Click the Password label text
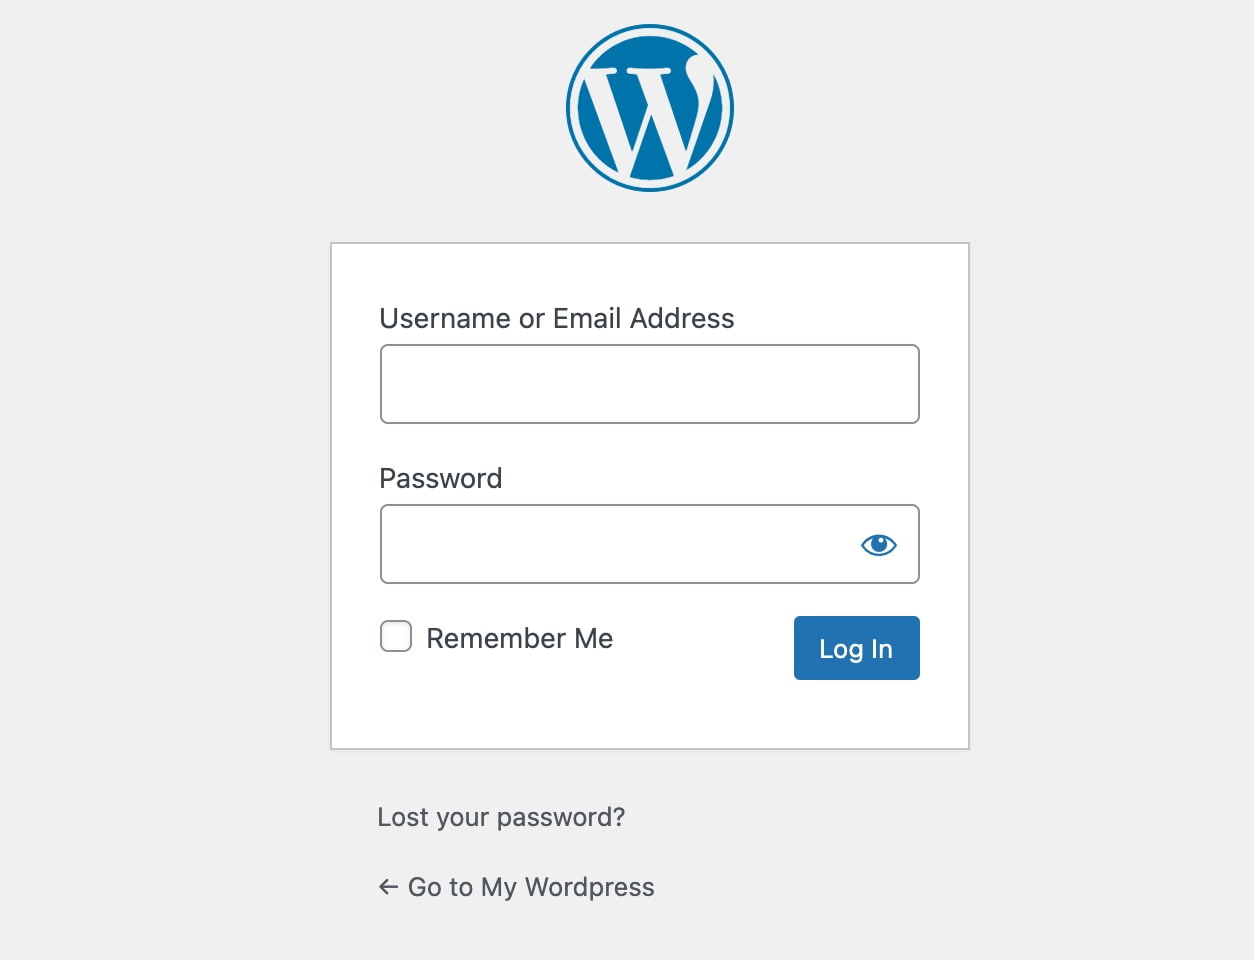The width and height of the screenshot is (1254, 960). [441, 478]
